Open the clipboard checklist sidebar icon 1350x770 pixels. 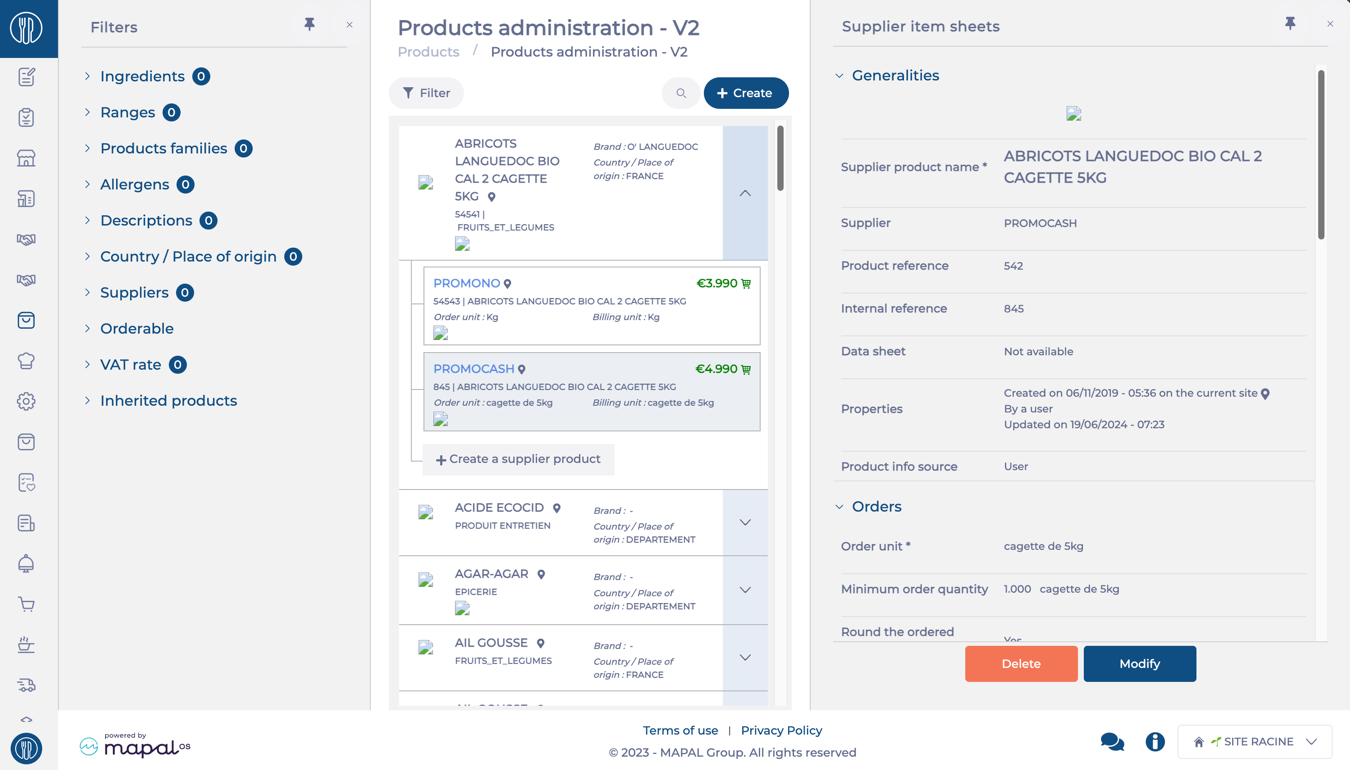(26, 118)
